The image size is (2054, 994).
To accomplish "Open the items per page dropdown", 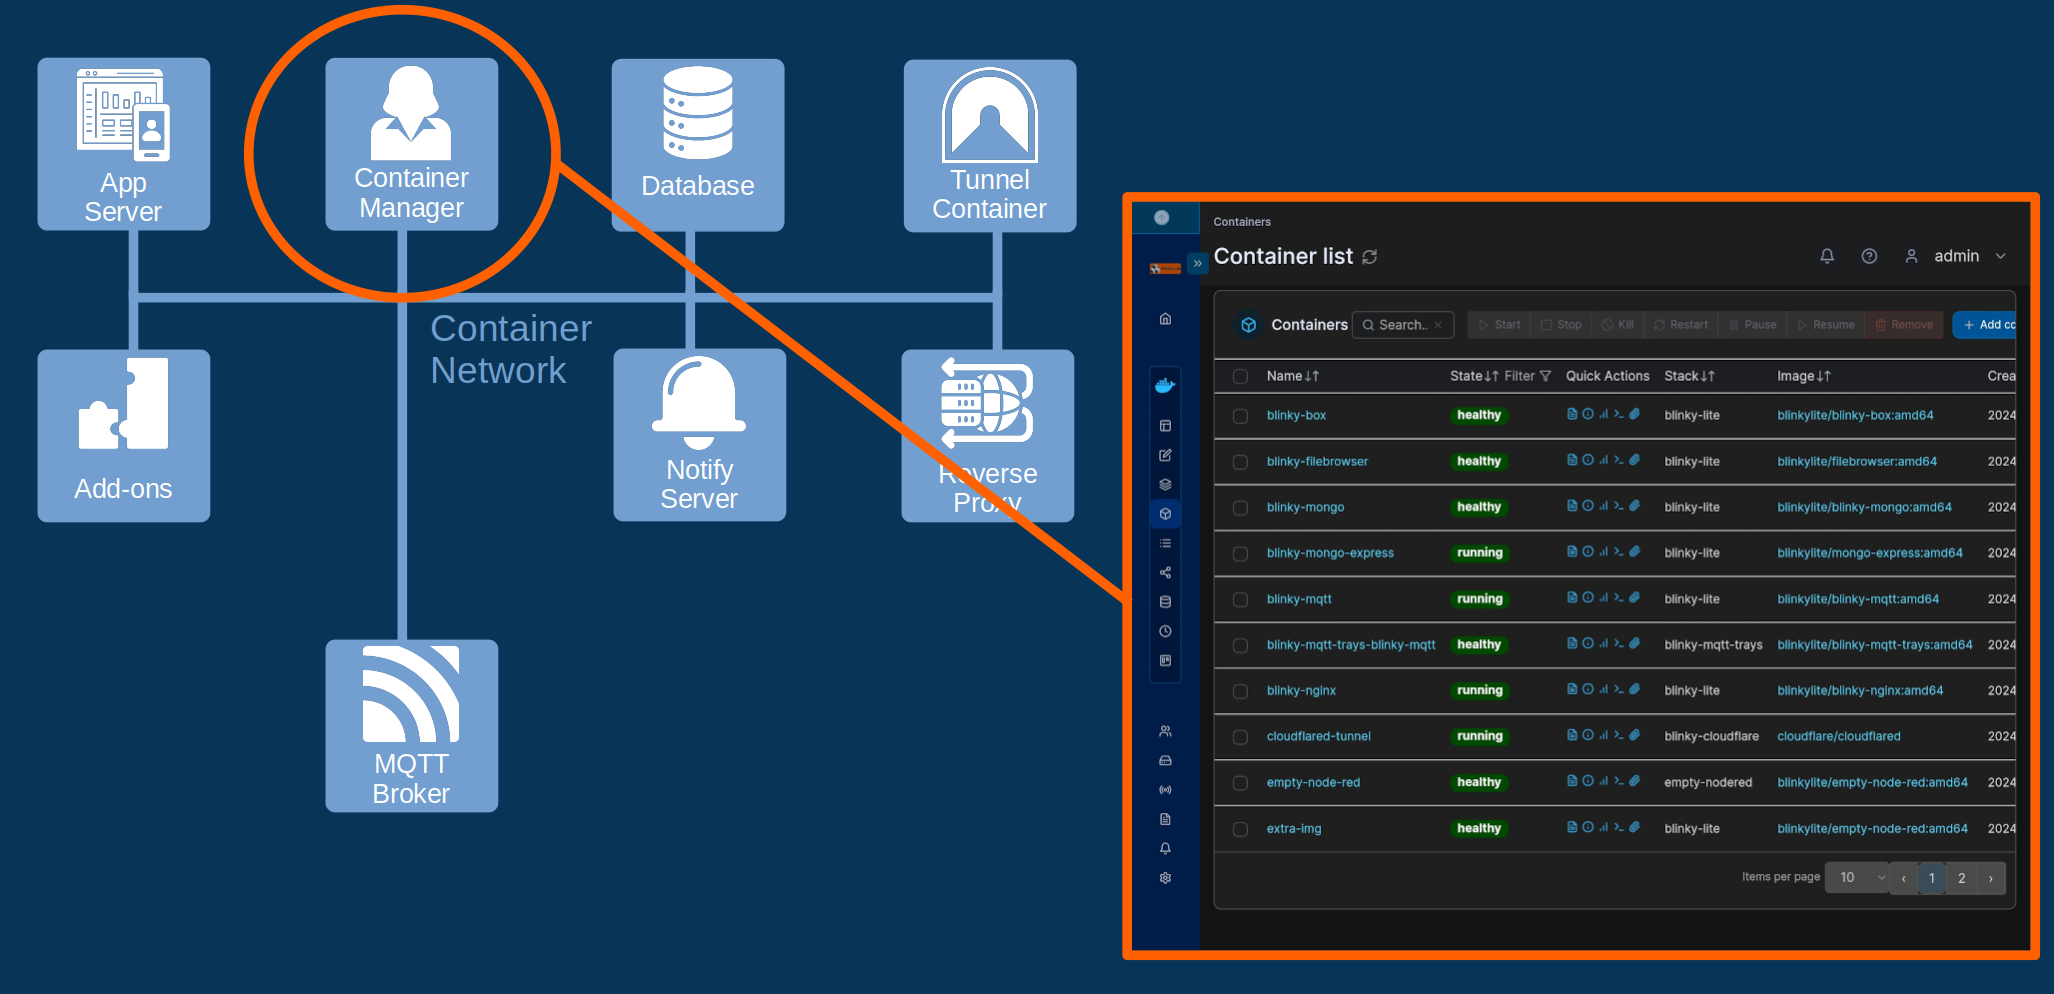I will coord(1858,877).
